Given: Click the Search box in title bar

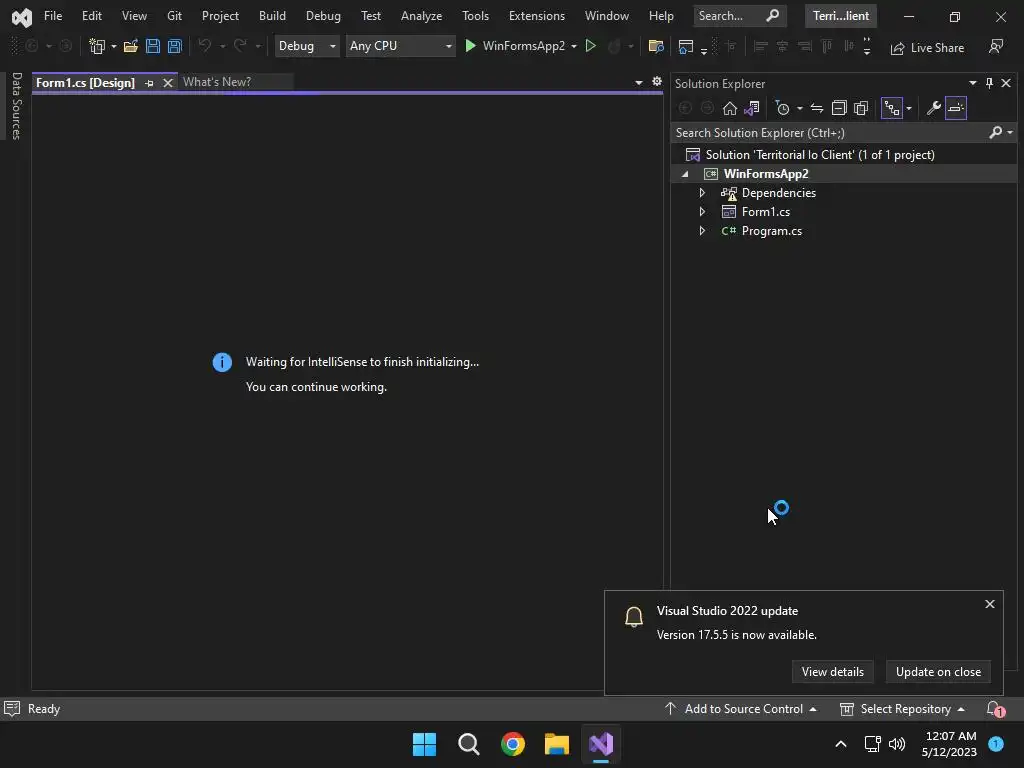Looking at the screenshot, I should pos(739,16).
